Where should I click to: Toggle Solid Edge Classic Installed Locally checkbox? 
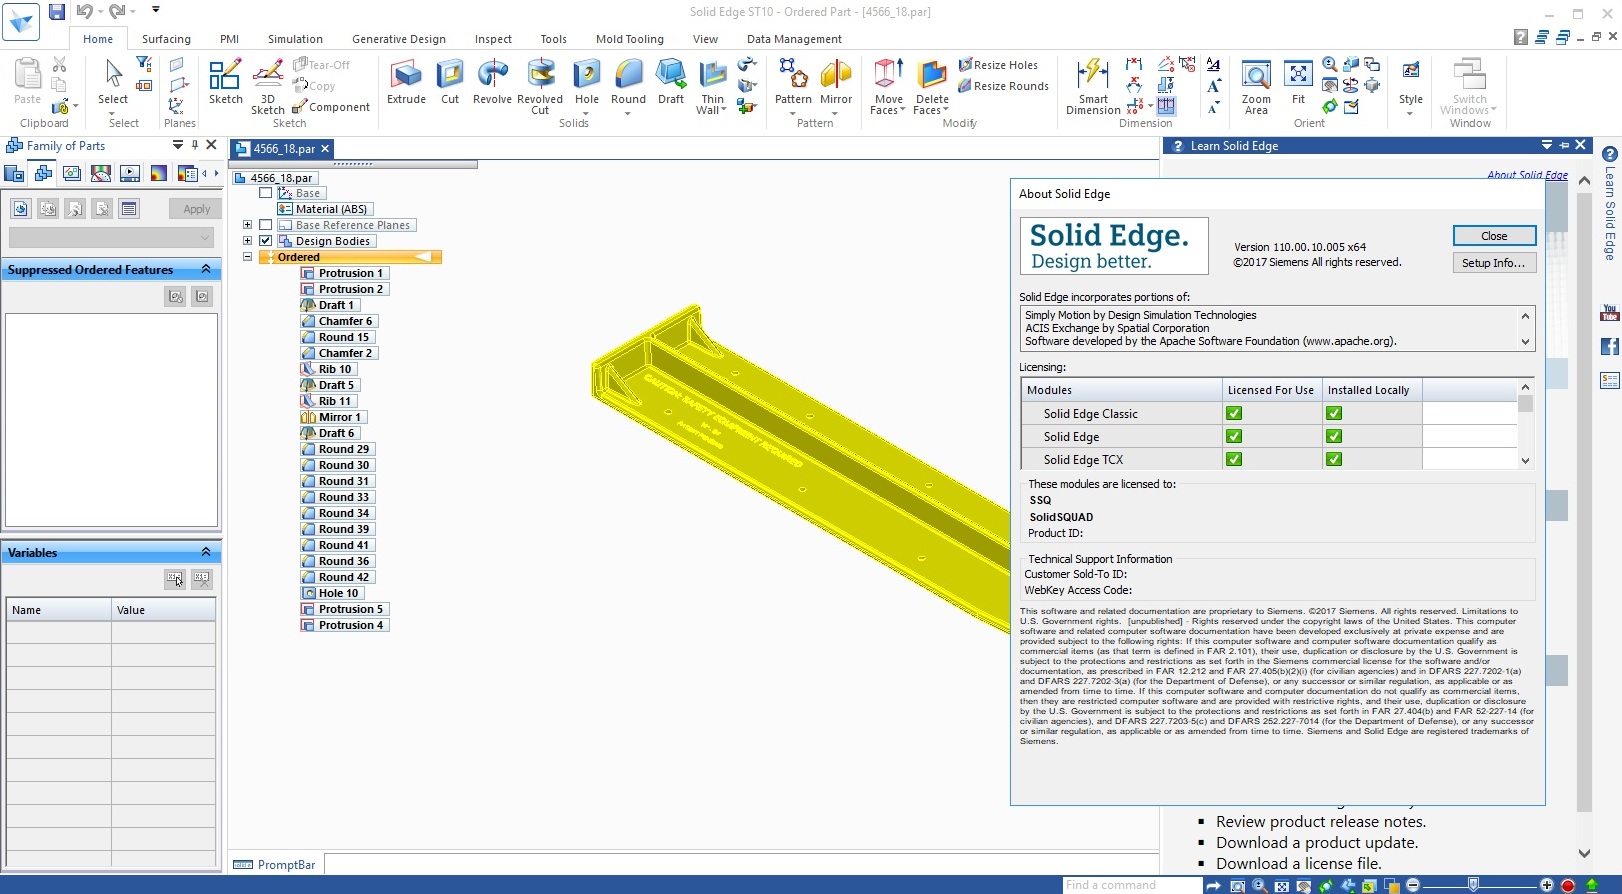click(x=1334, y=413)
